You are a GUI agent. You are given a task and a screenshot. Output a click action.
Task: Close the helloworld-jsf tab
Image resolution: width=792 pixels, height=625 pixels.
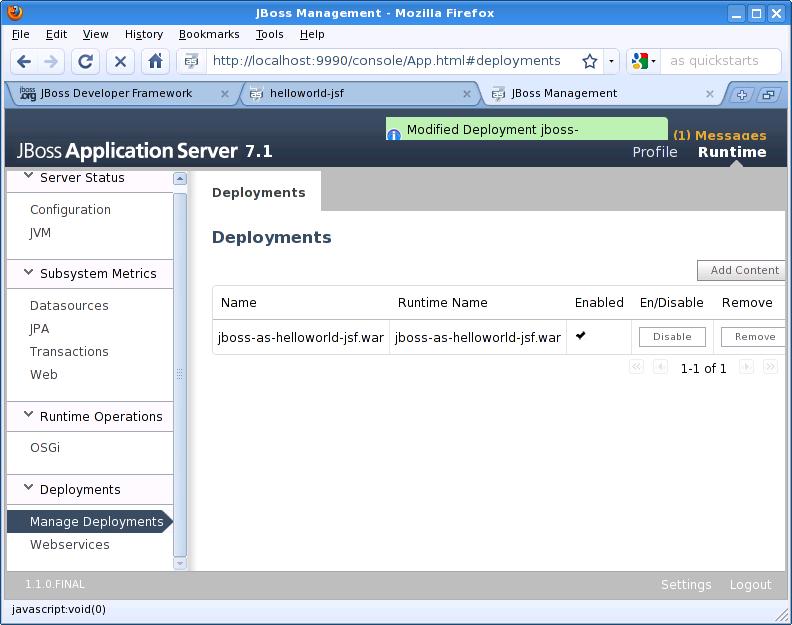(x=467, y=94)
